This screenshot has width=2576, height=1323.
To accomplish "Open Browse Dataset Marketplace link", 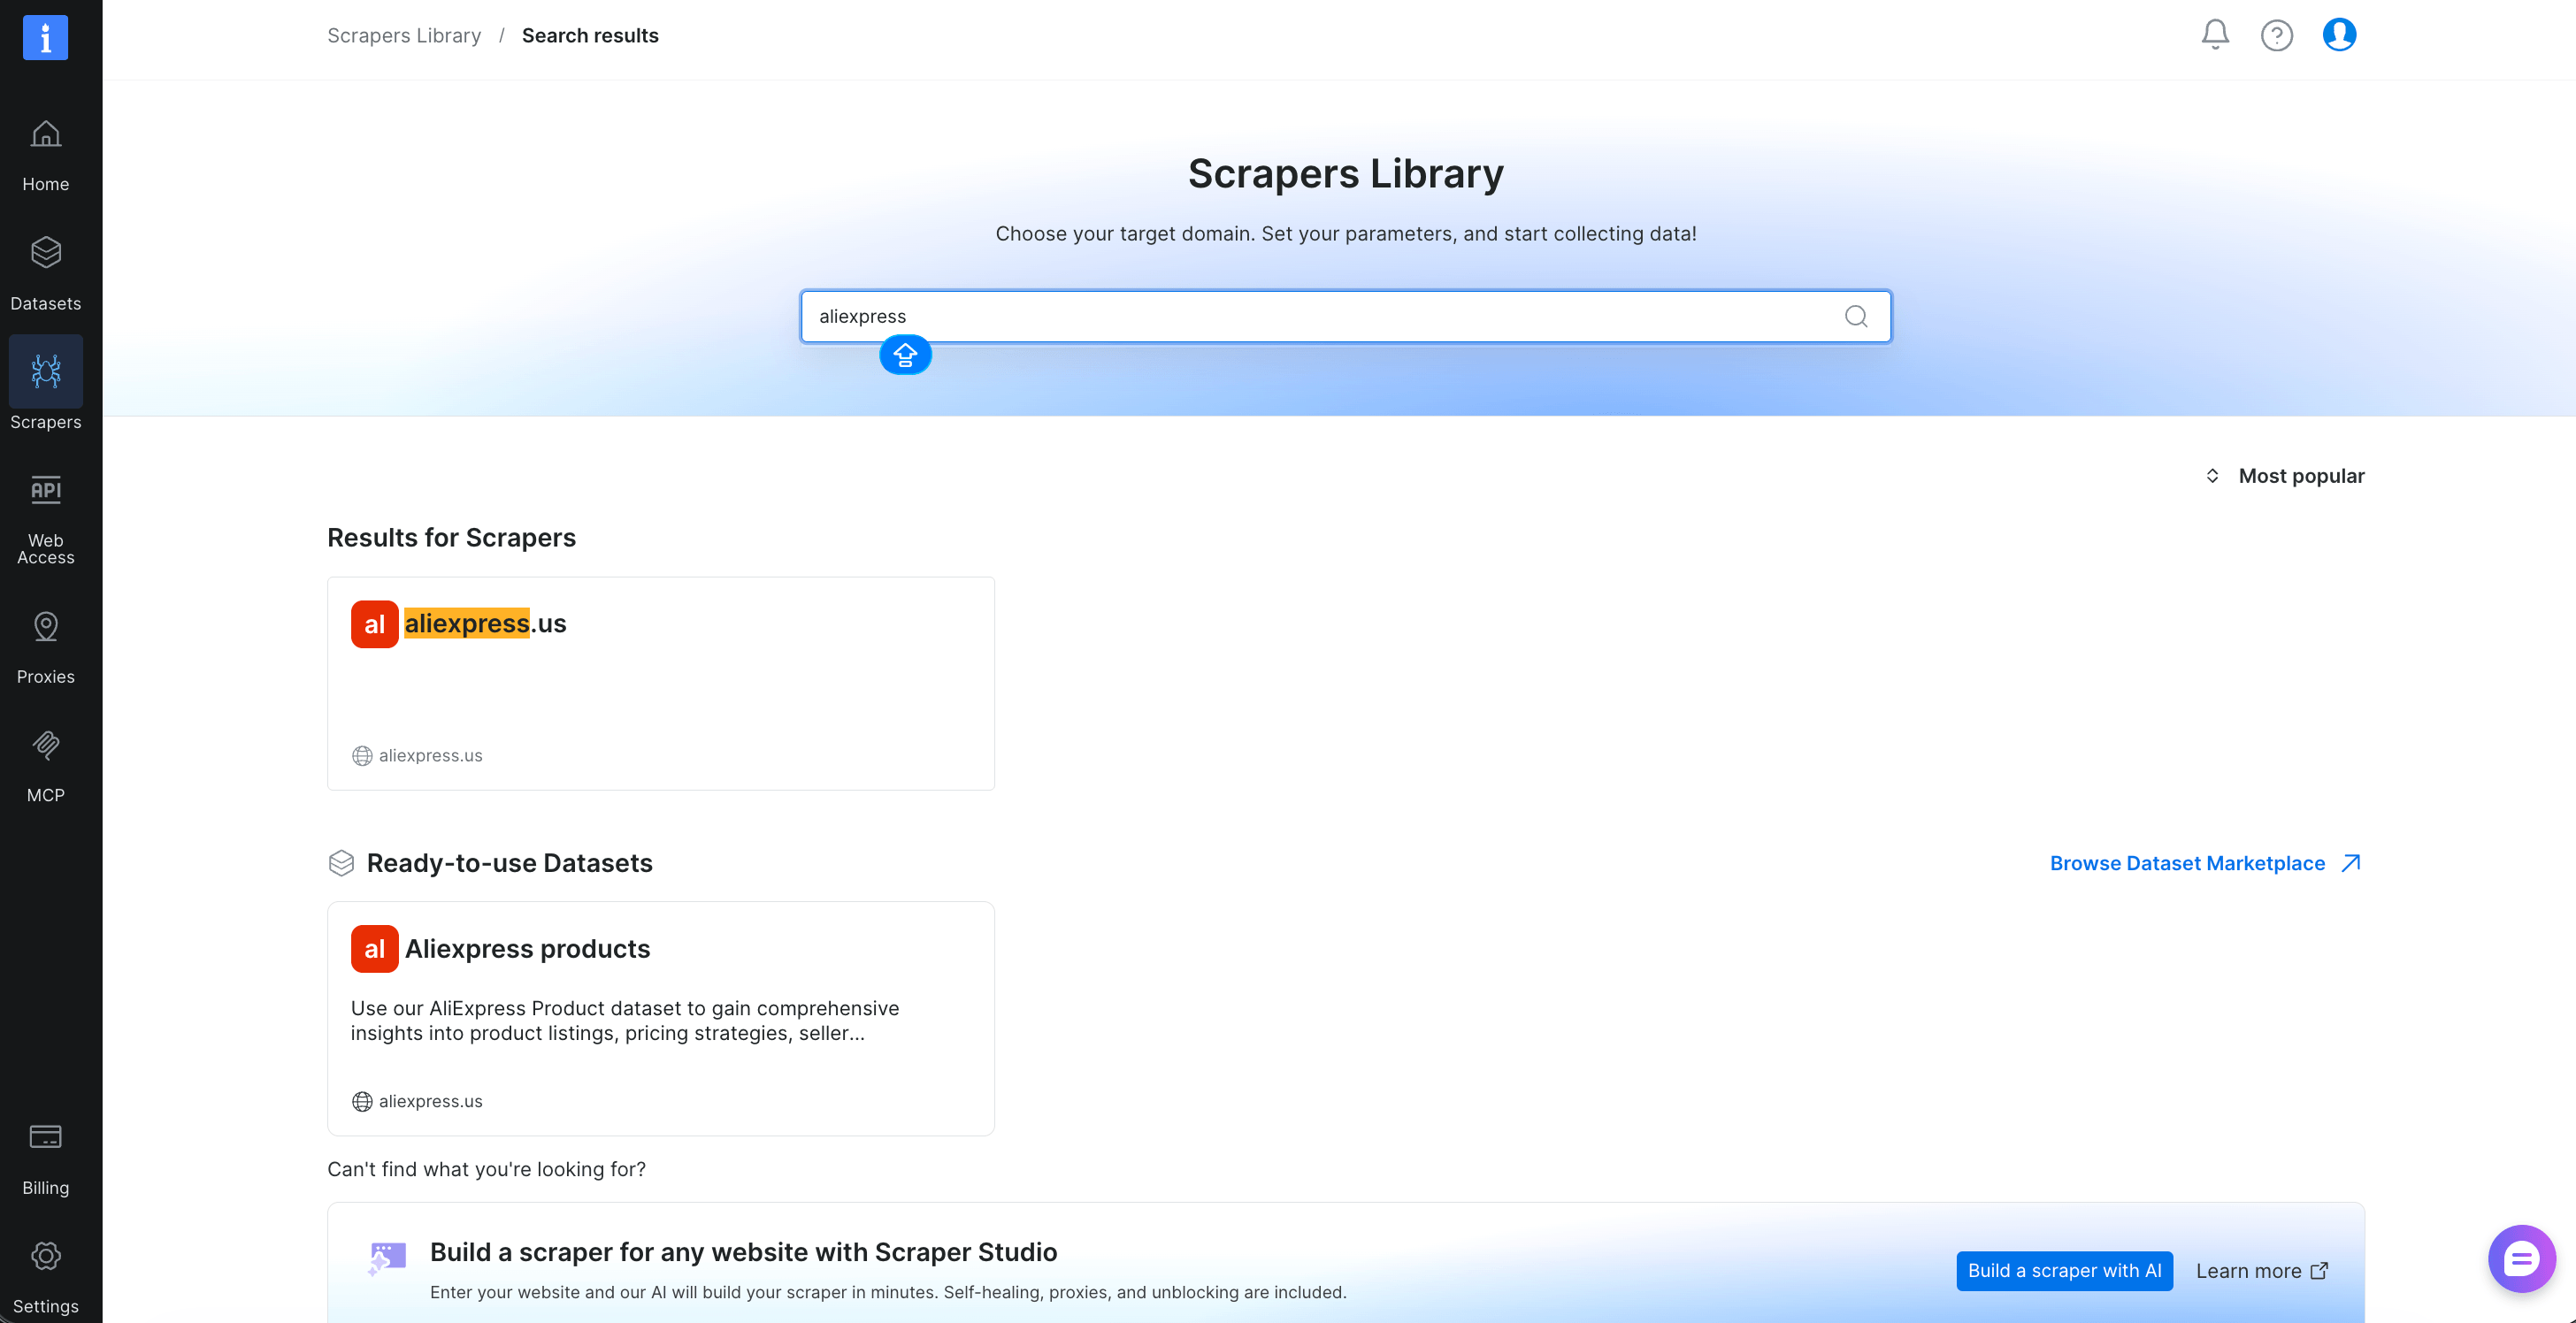I will pos(2205,863).
